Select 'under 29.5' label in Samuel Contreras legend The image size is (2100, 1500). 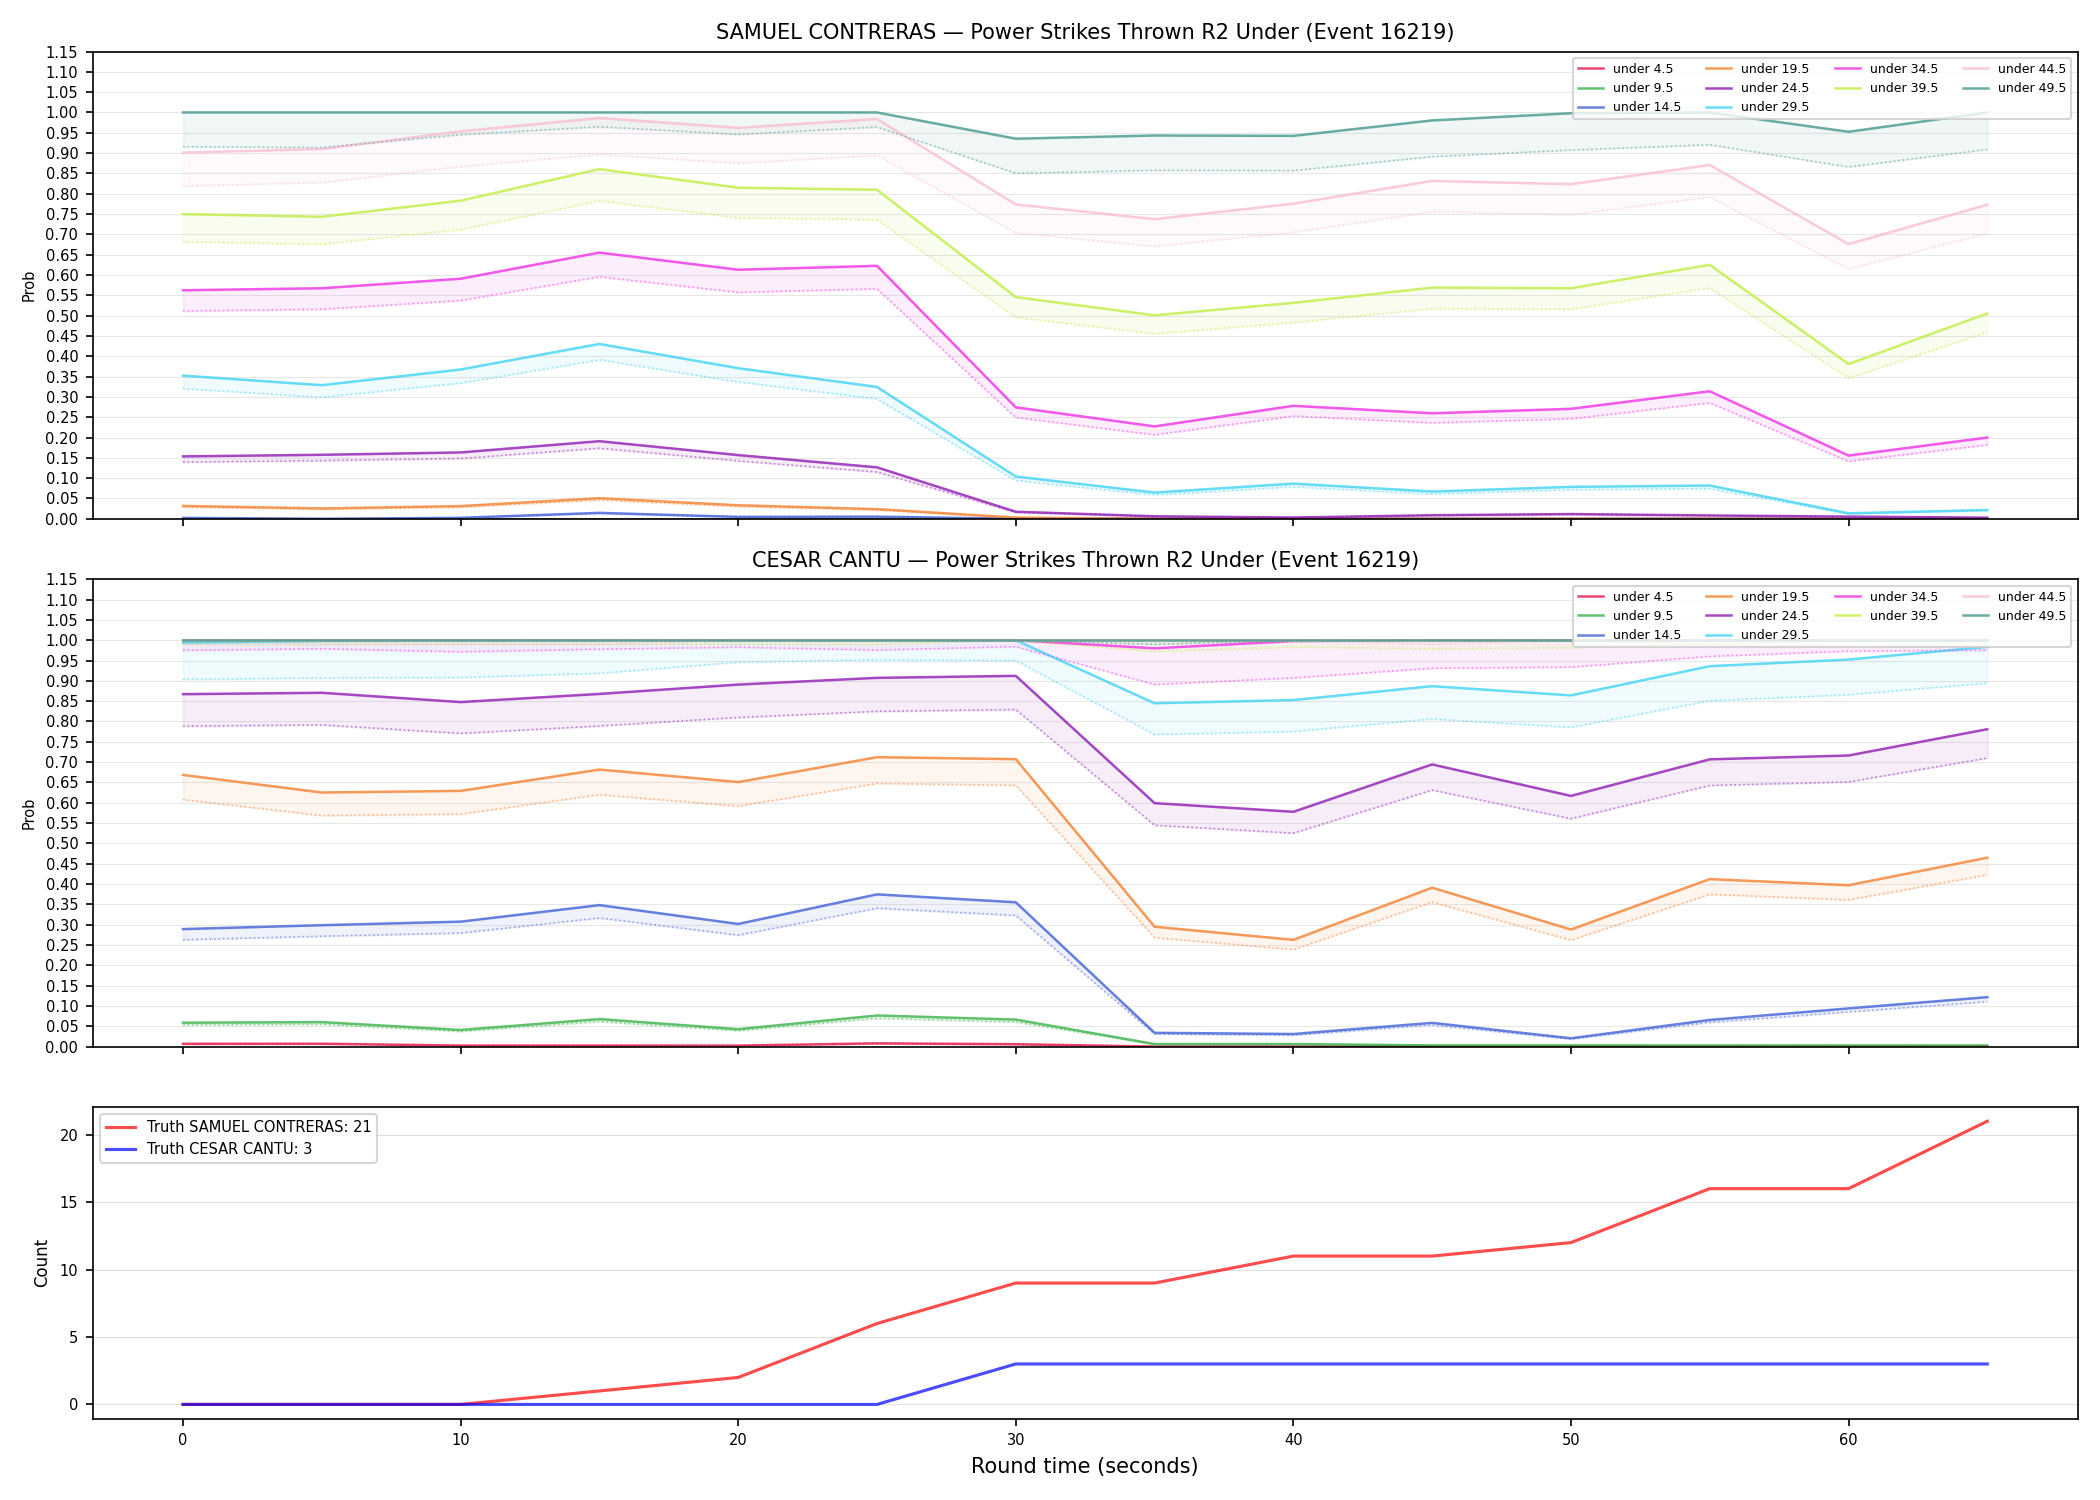point(1775,107)
